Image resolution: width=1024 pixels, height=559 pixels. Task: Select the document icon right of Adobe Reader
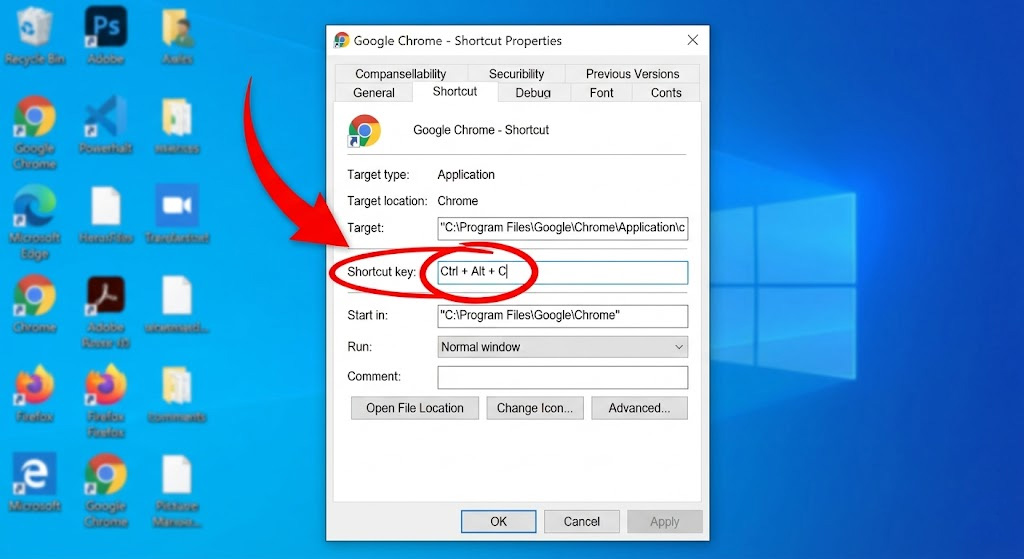click(x=177, y=295)
